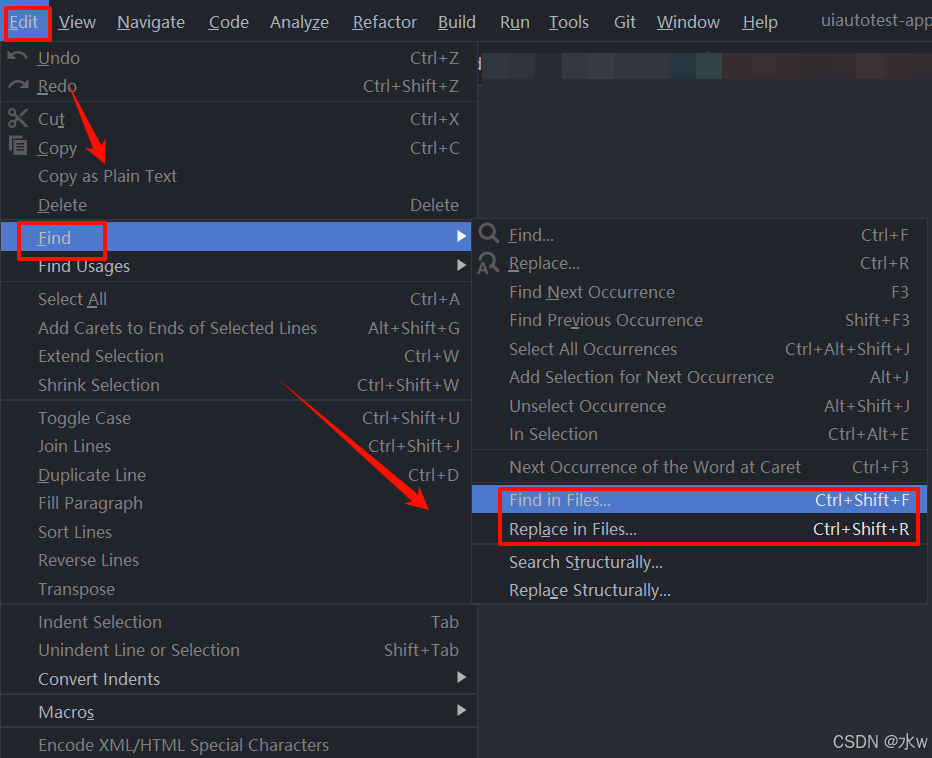Select the Copy menu entry
The width and height of the screenshot is (932, 758).
coord(238,147)
